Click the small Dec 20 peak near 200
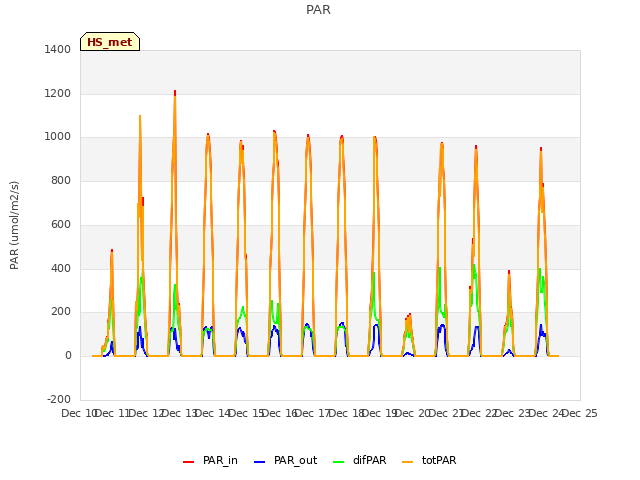Screen dimensions: 640x480 point(409,316)
